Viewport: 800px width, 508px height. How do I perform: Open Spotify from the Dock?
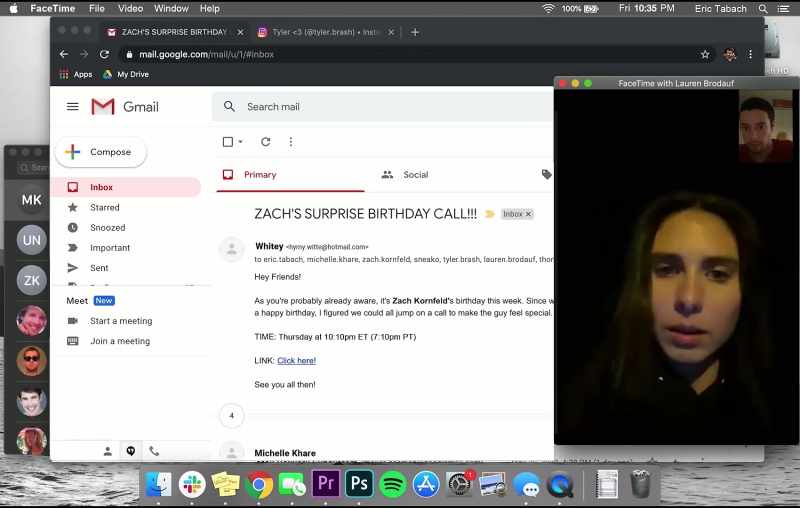[x=392, y=484]
